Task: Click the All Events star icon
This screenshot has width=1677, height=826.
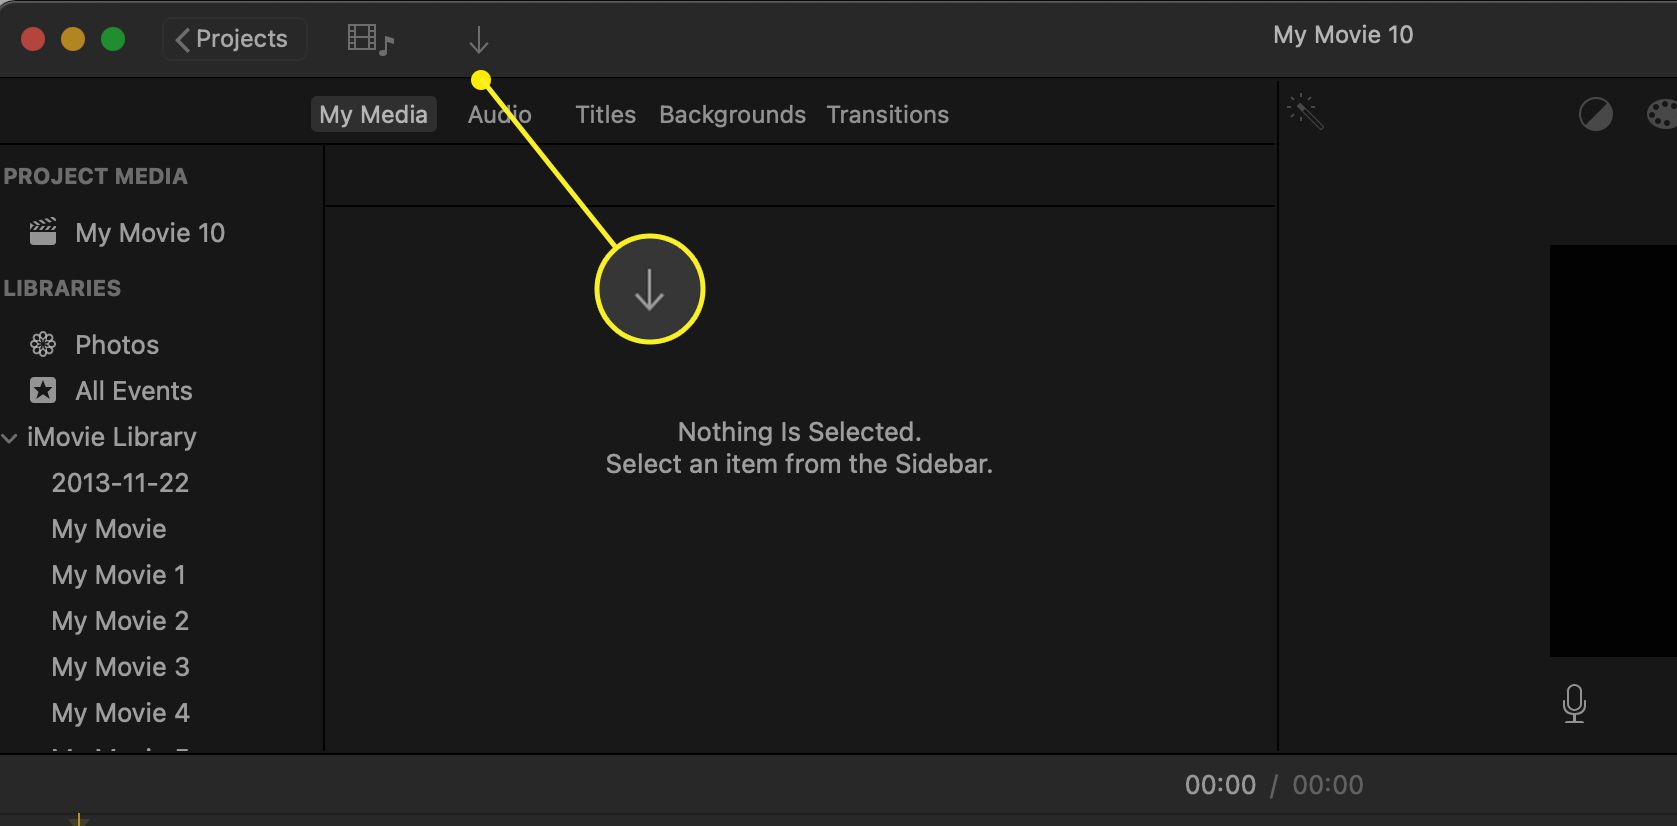Action: click(x=43, y=390)
